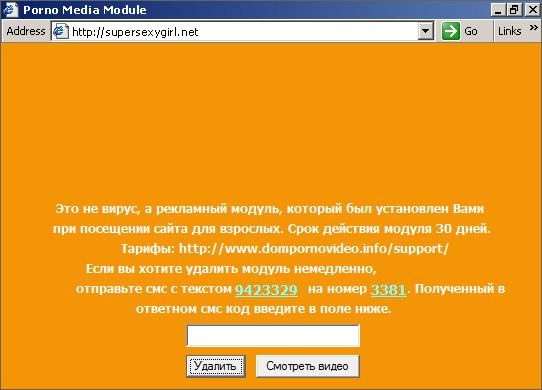Expand the Links toolbar chevron
This screenshot has height=390, width=542.
click(534, 27)
